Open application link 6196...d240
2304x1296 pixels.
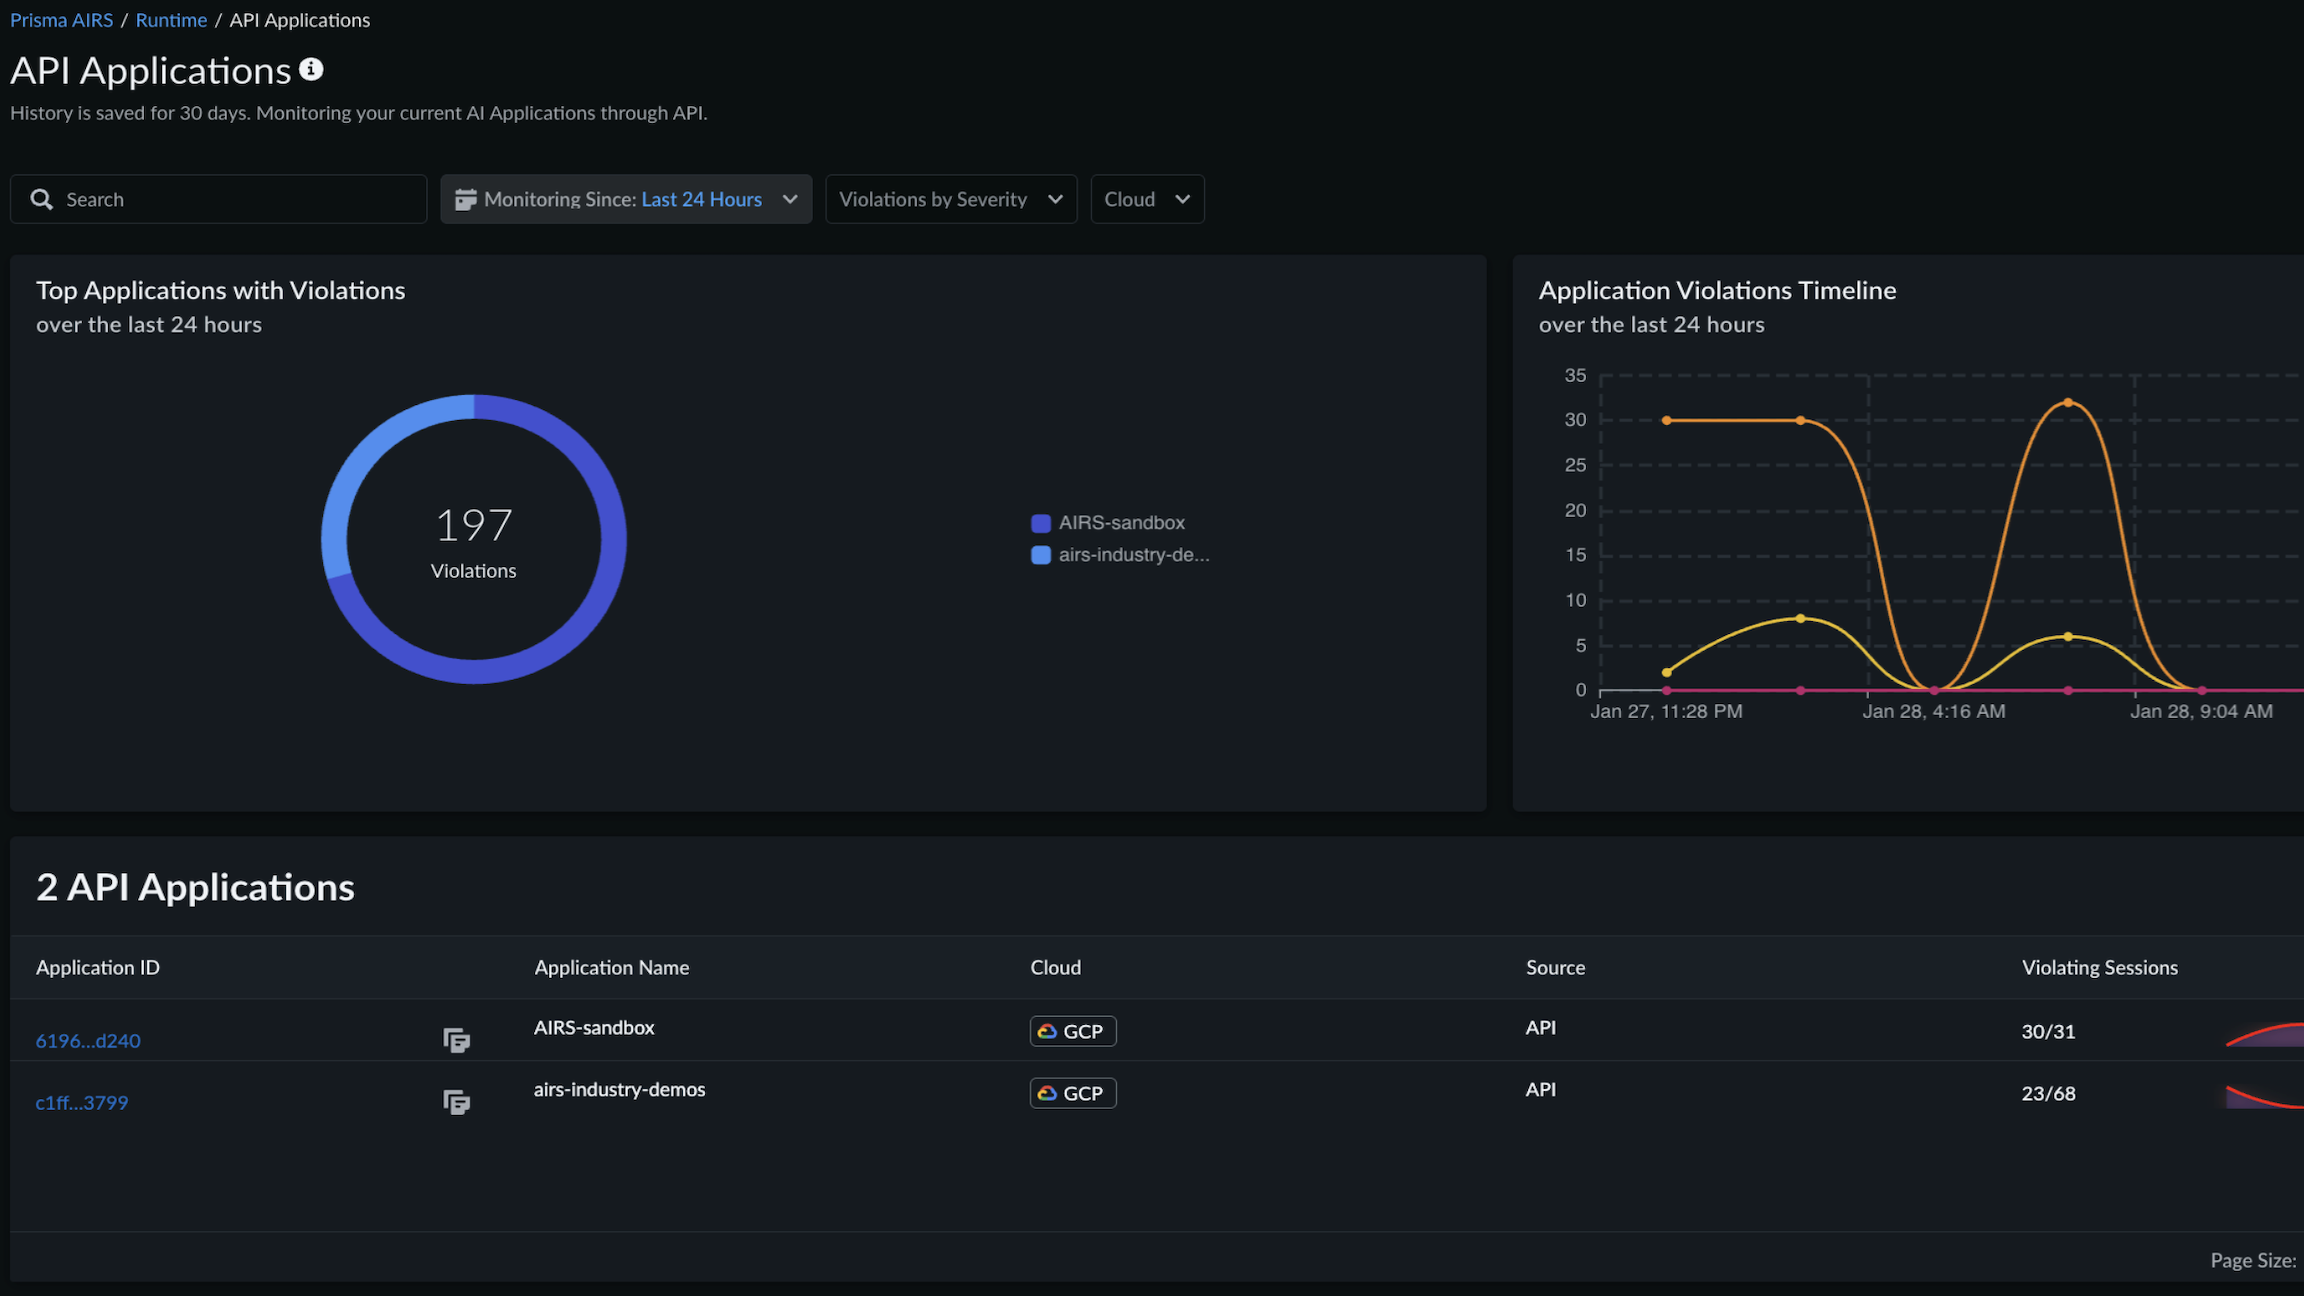[88, 1040]
